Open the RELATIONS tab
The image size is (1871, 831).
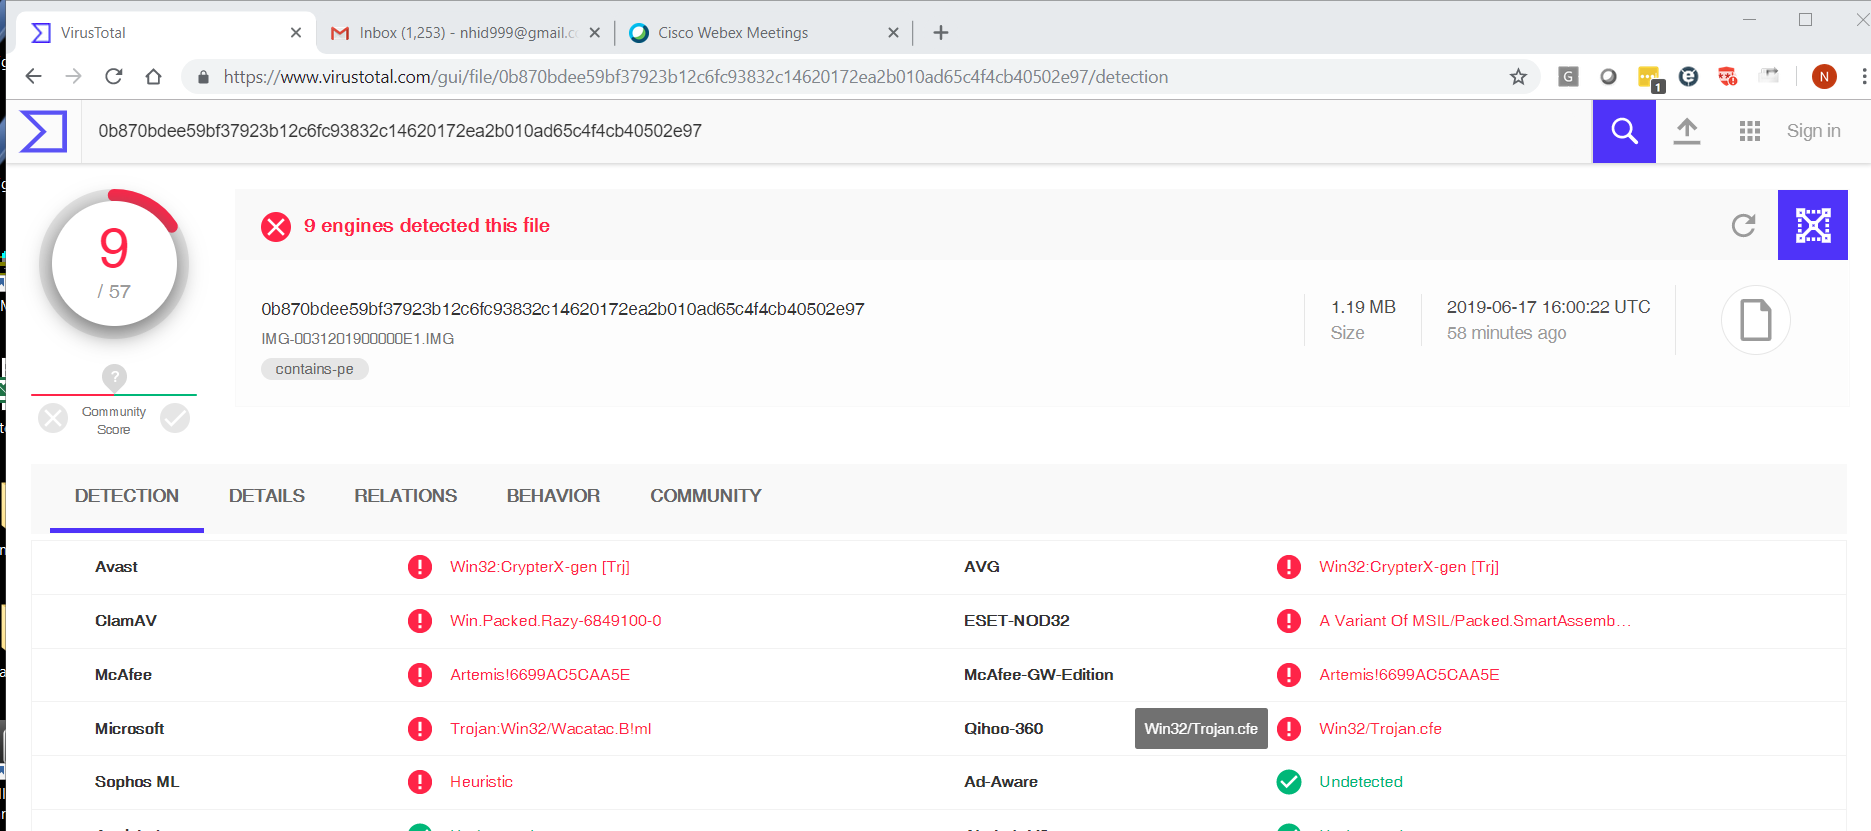coord(405,496)
